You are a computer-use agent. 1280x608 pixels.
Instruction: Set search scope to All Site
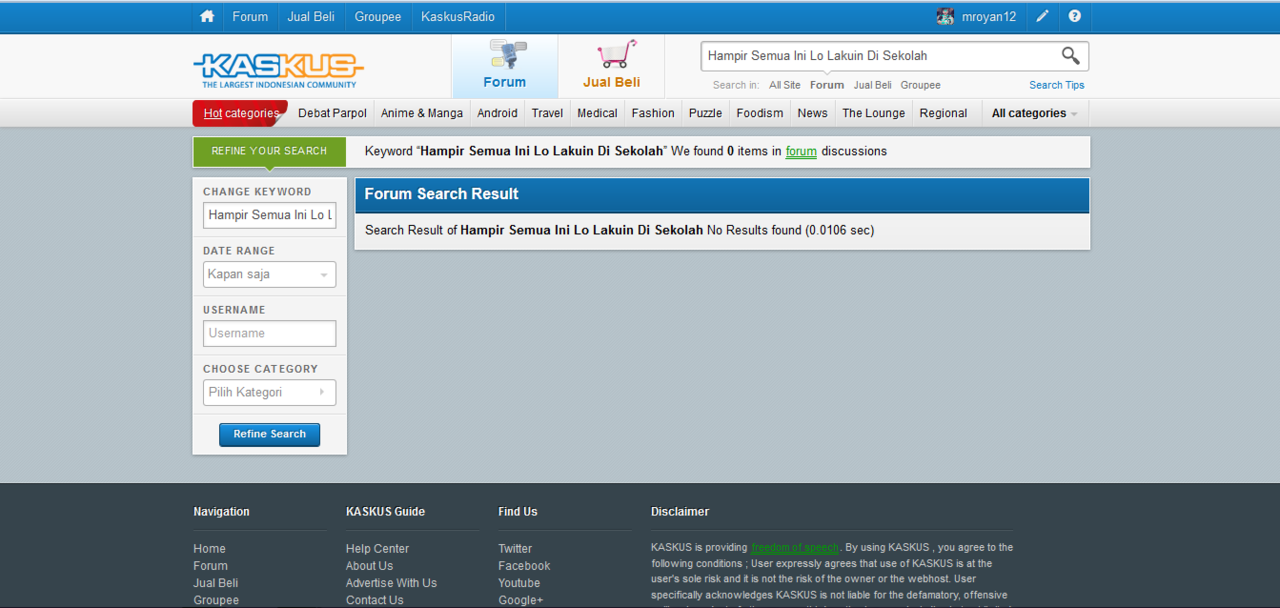784,85
